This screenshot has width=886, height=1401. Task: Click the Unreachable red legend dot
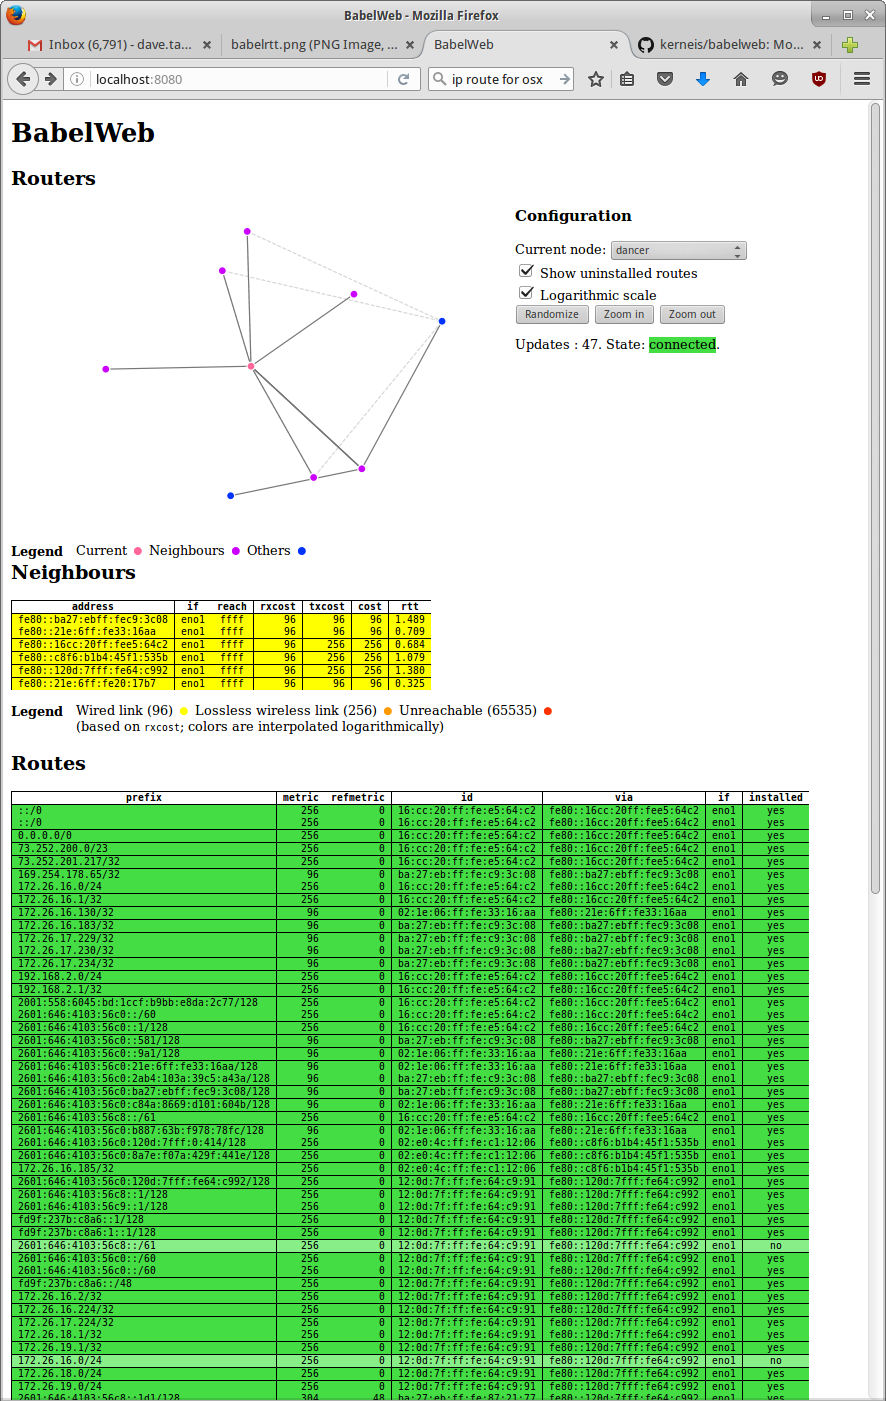tap(548, 711)
